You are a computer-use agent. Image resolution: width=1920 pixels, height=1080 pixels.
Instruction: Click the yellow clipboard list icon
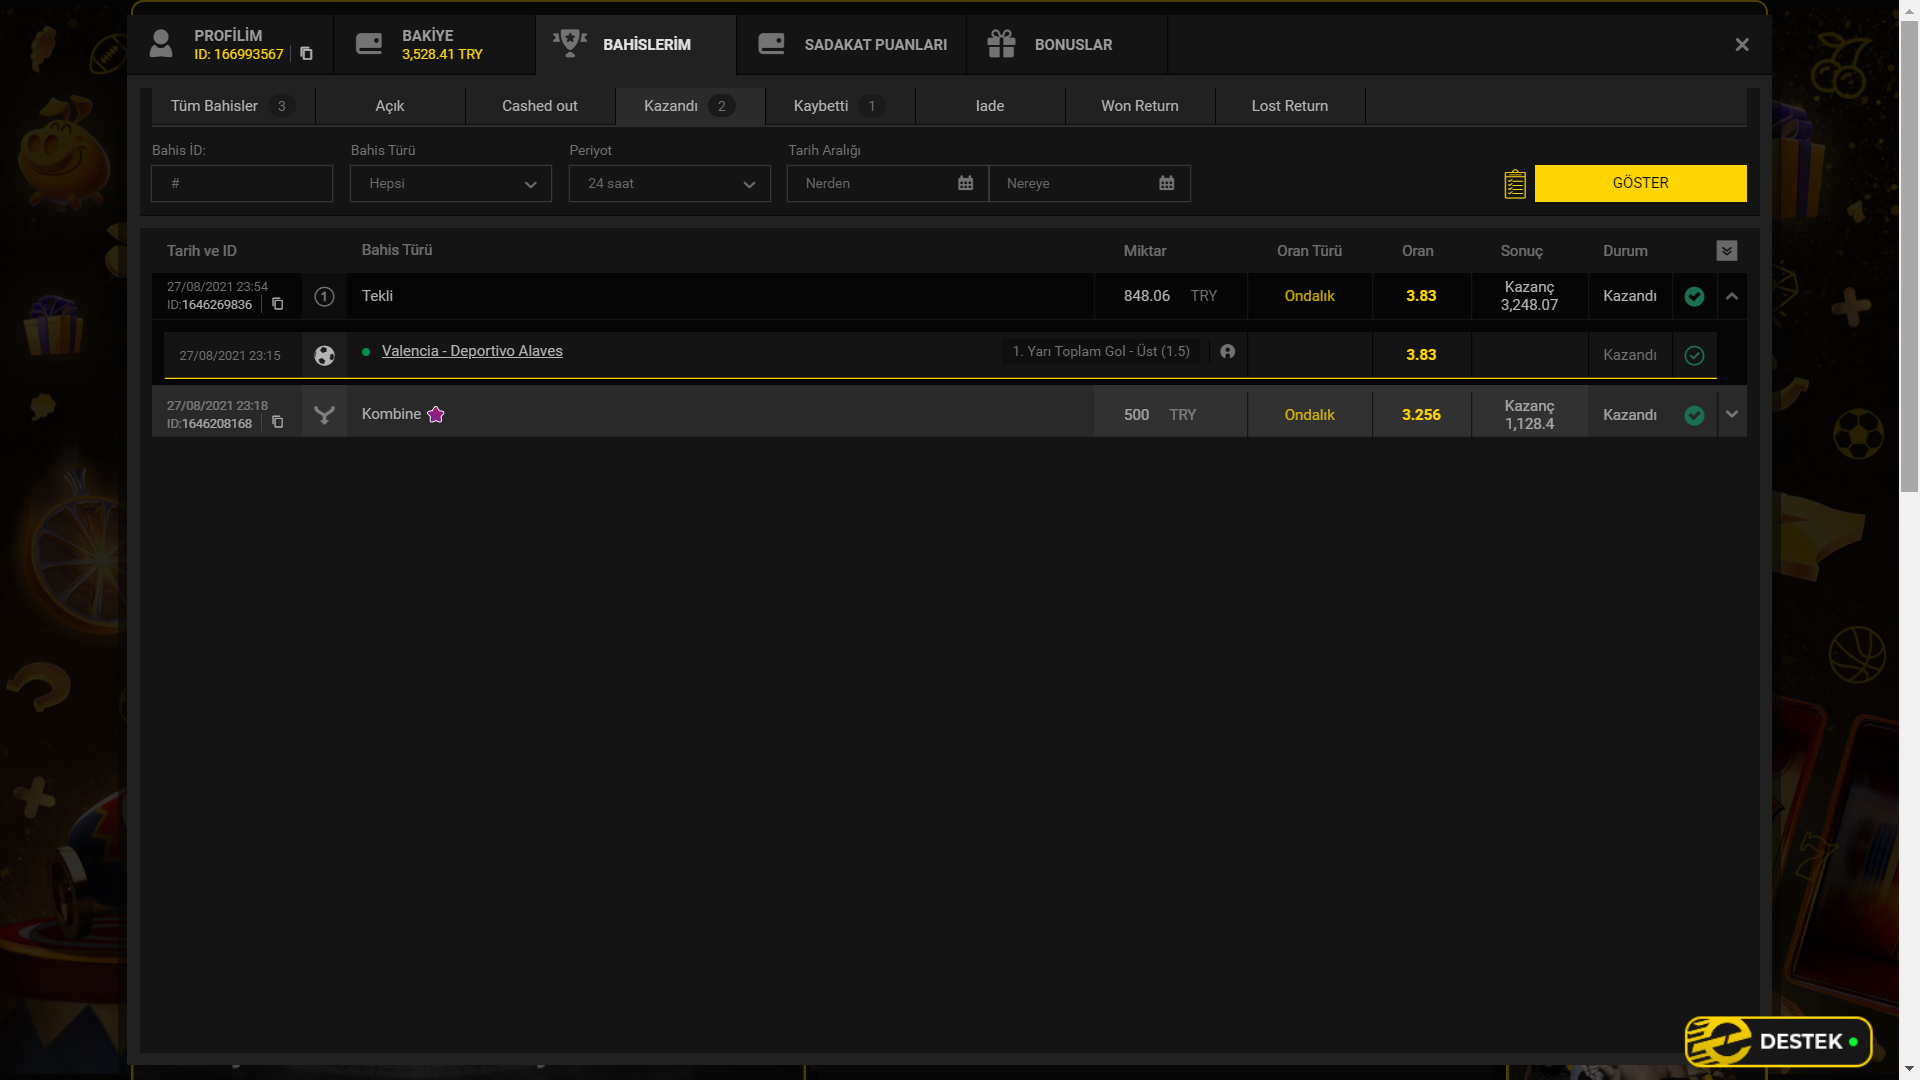[x=1514, y=184]
